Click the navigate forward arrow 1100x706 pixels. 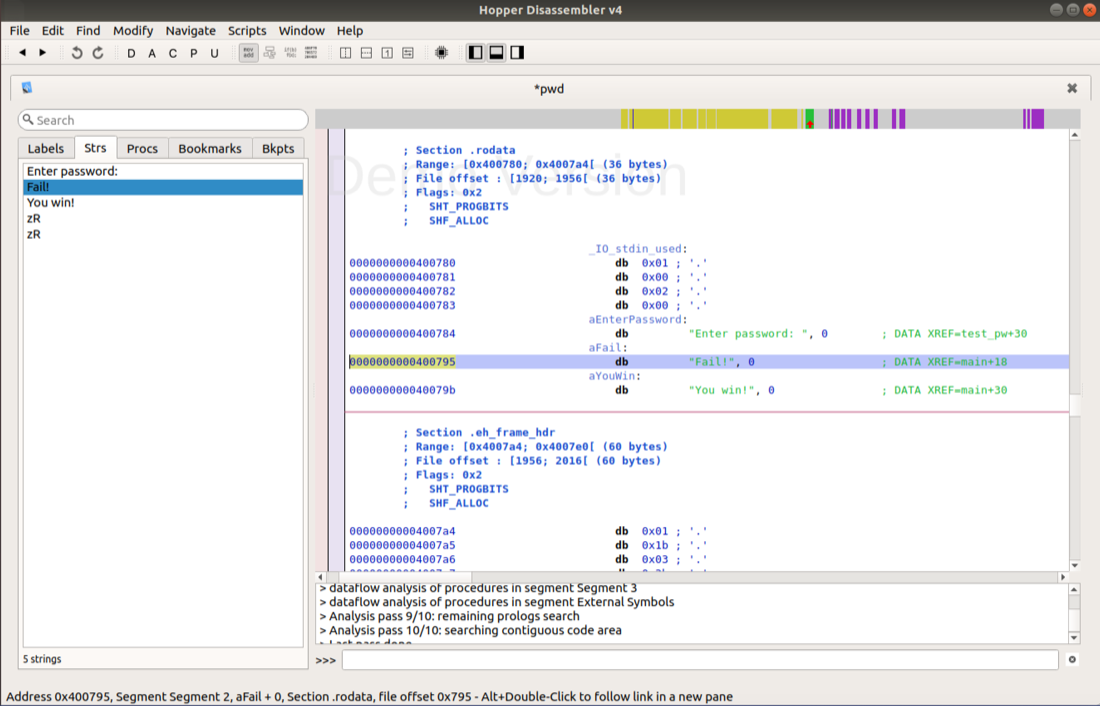click(x=43, y=53)
